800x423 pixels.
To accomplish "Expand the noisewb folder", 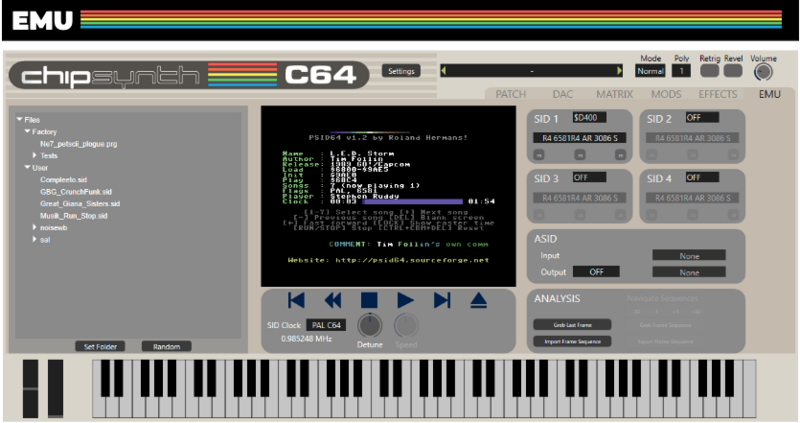I will point(35,227).
